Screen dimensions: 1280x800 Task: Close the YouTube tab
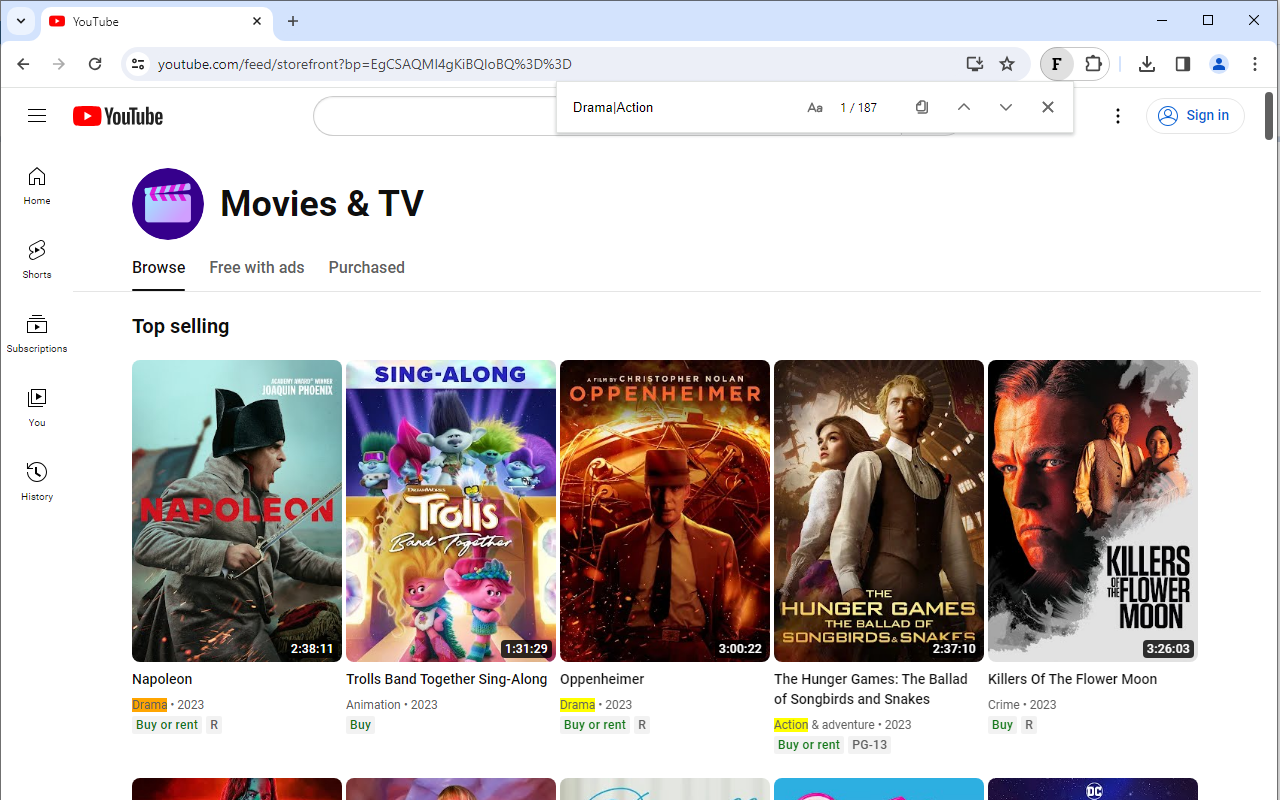tap(257, 21)
